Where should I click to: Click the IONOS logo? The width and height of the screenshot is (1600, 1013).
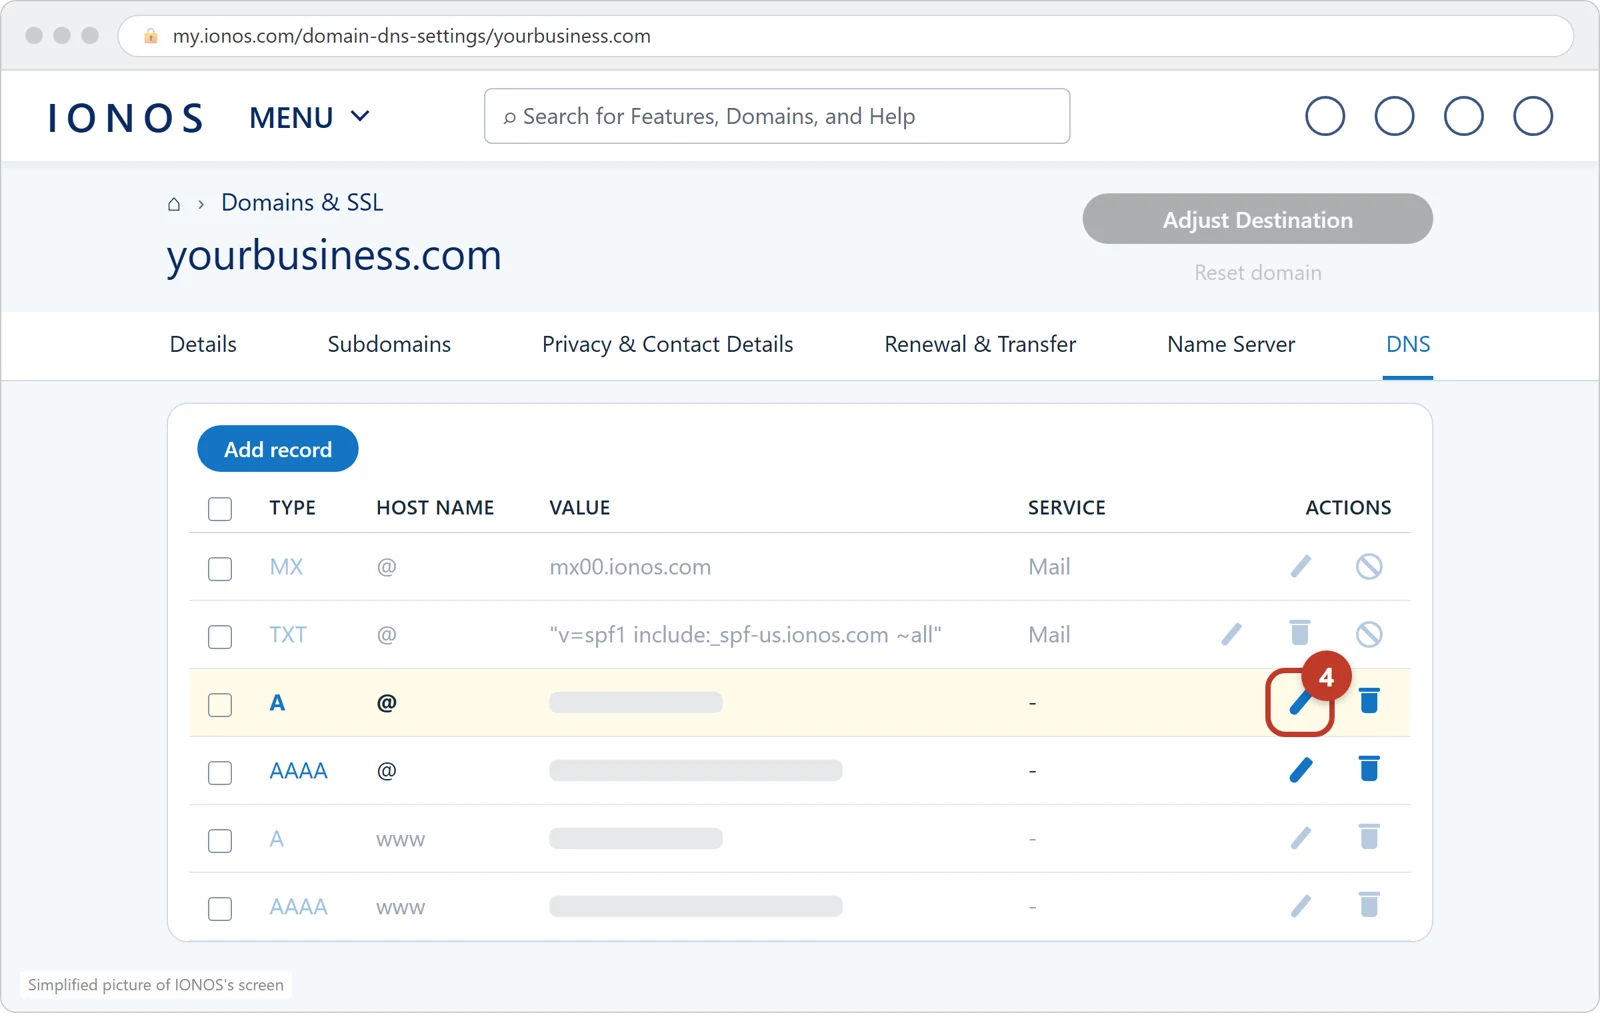pyautogui.click(x=126, y=117)
